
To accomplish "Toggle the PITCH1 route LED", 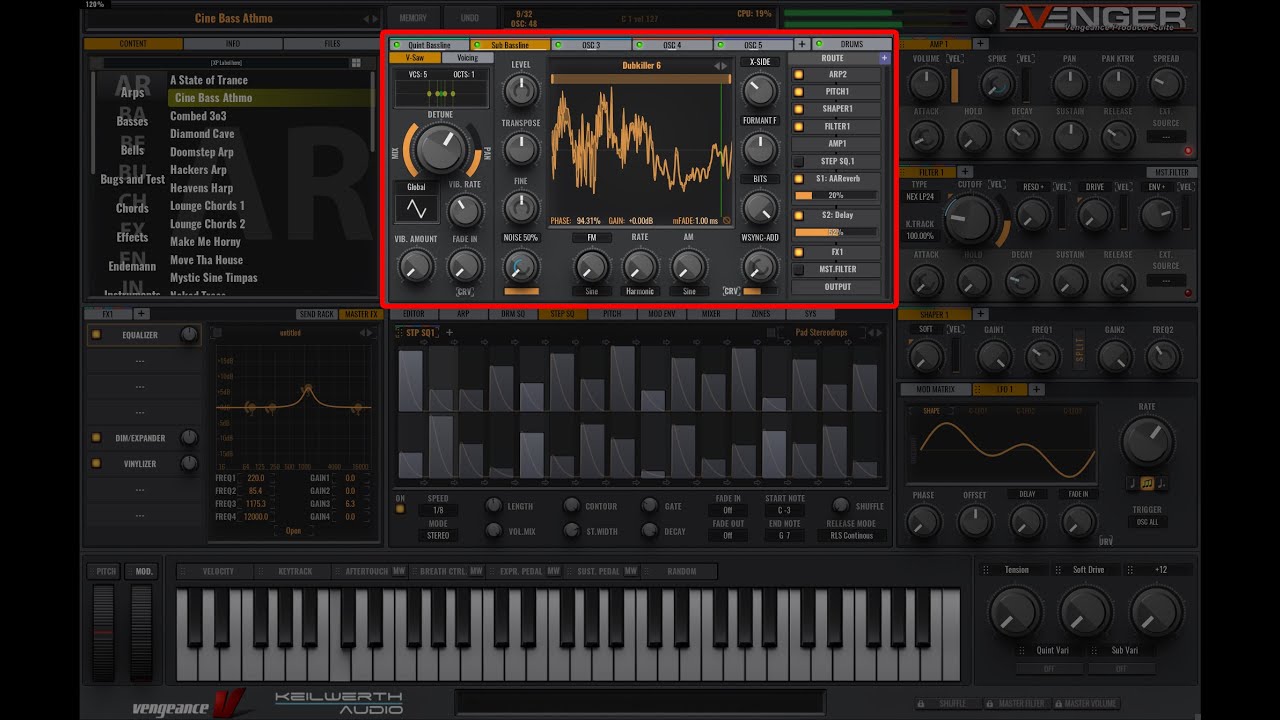I will [x=799, y=92].
